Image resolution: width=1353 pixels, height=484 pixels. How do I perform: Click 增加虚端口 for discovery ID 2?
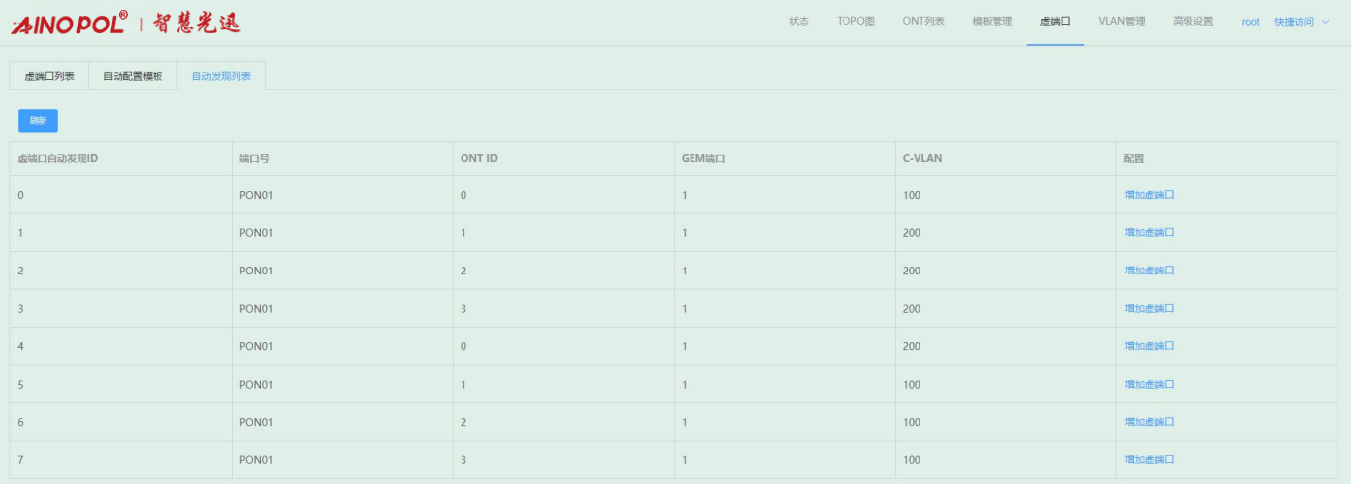point(1148,271)
